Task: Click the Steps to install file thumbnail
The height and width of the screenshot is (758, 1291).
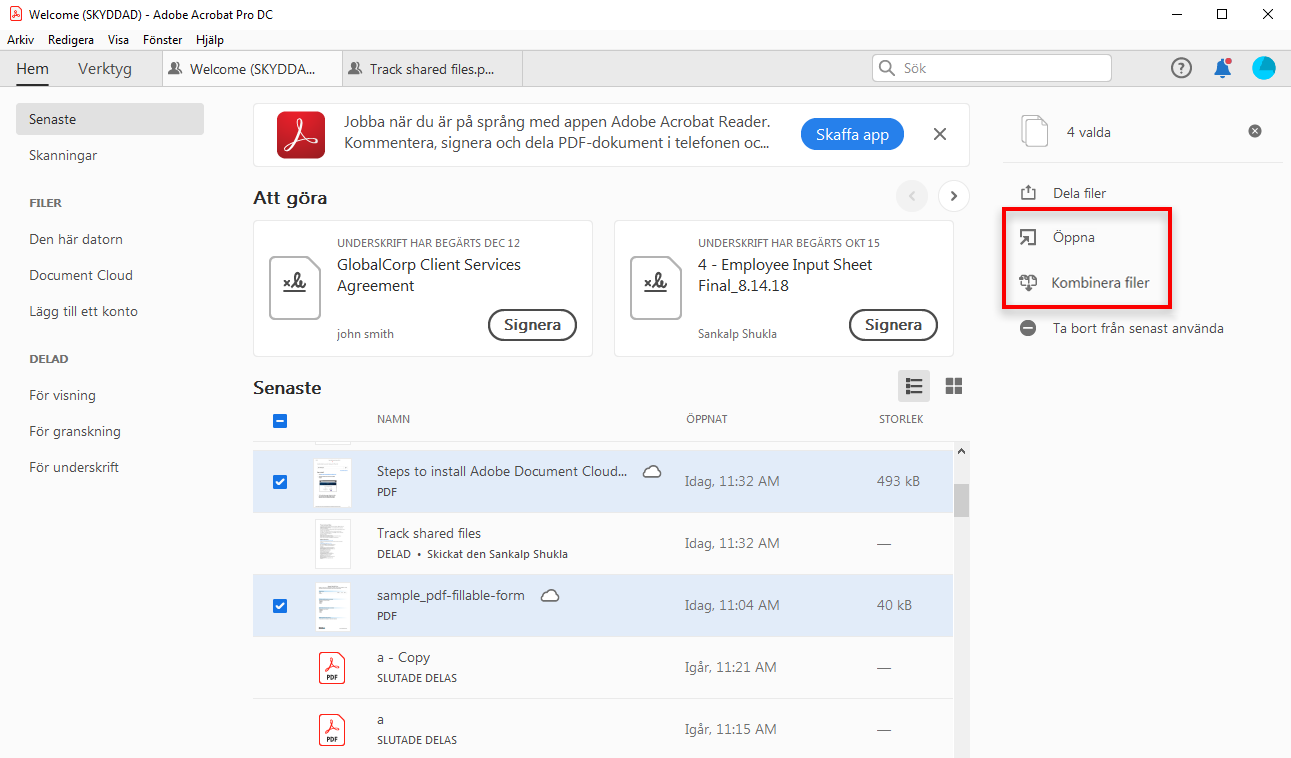Action: point(333,482)
